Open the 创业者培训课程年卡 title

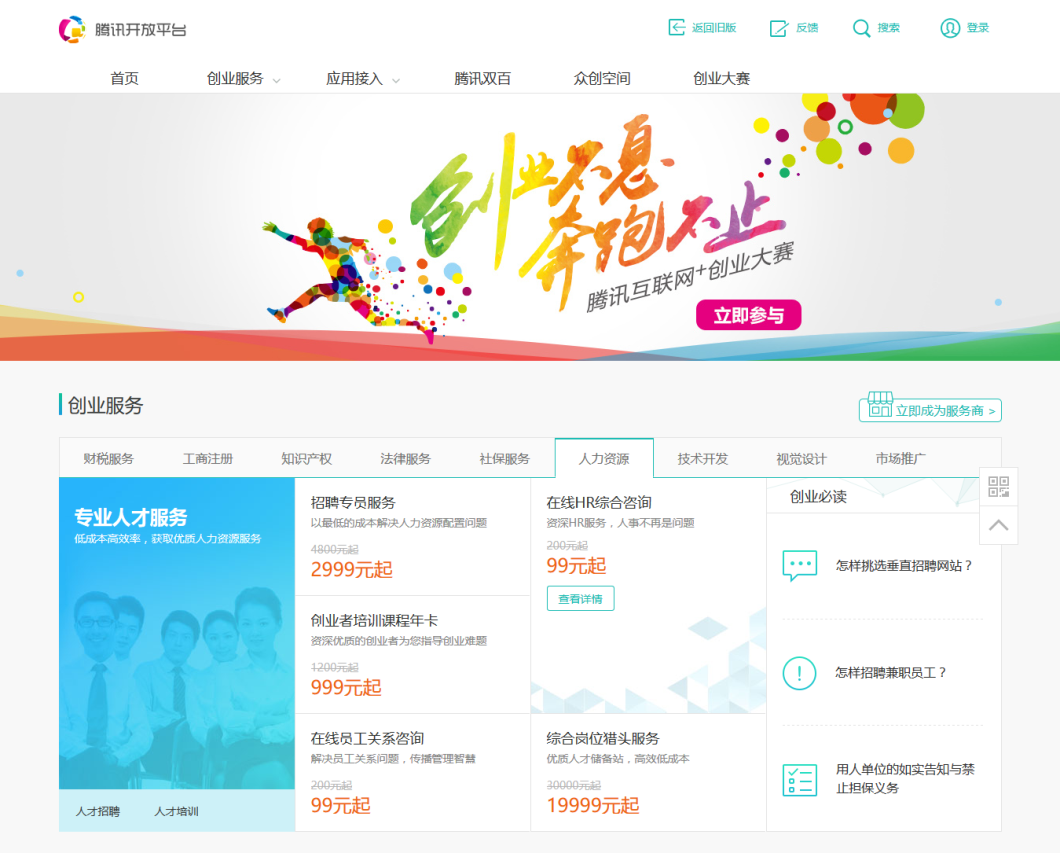point(374,620)
